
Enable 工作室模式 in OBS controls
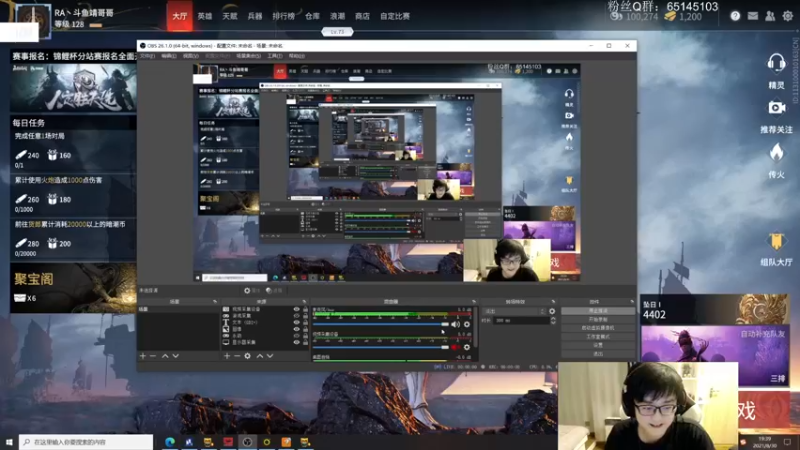click(598, 337)
